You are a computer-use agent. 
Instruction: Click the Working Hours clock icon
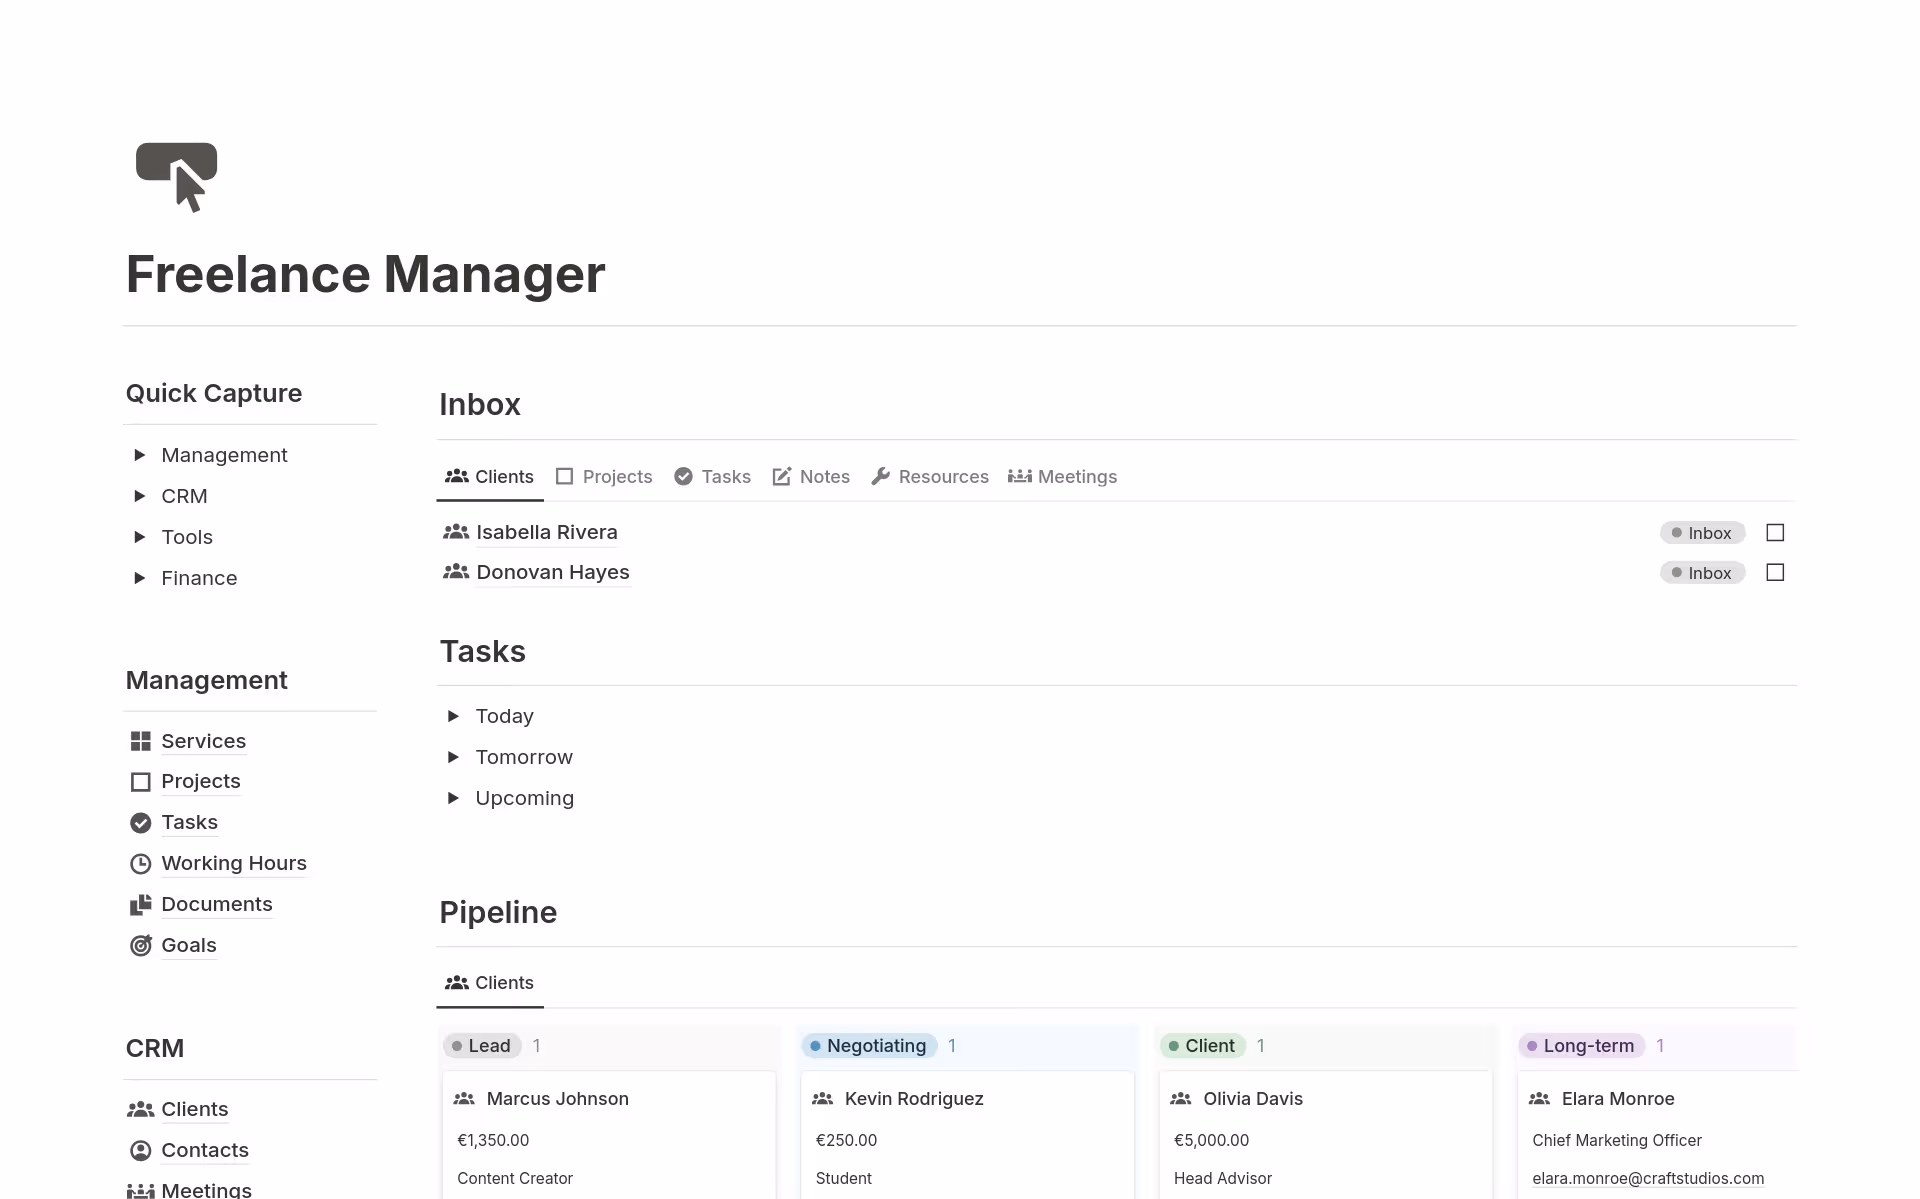[140, 863]
